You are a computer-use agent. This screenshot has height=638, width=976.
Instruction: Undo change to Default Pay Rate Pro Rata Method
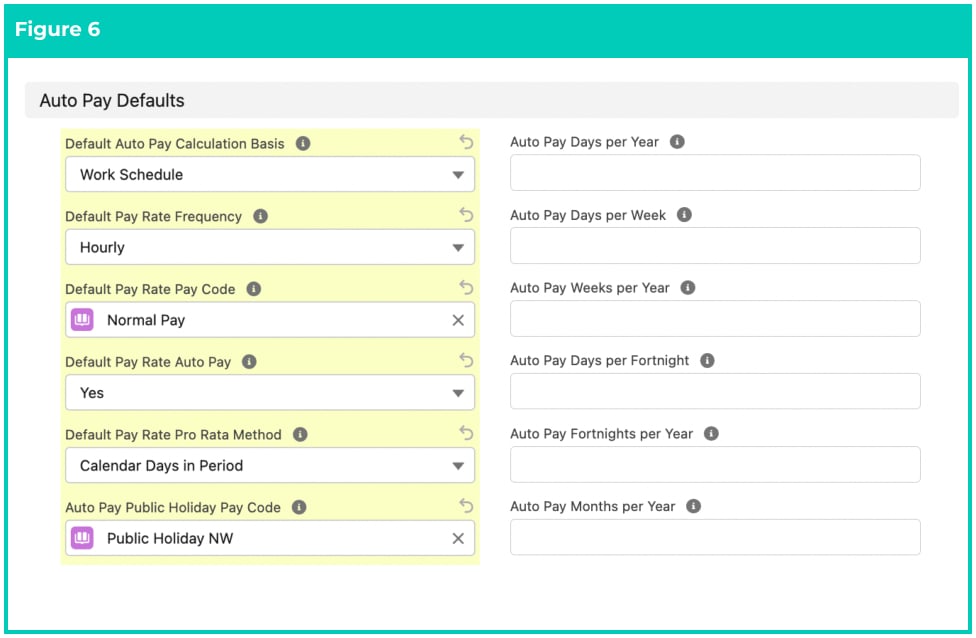click(x=466, y=433)
